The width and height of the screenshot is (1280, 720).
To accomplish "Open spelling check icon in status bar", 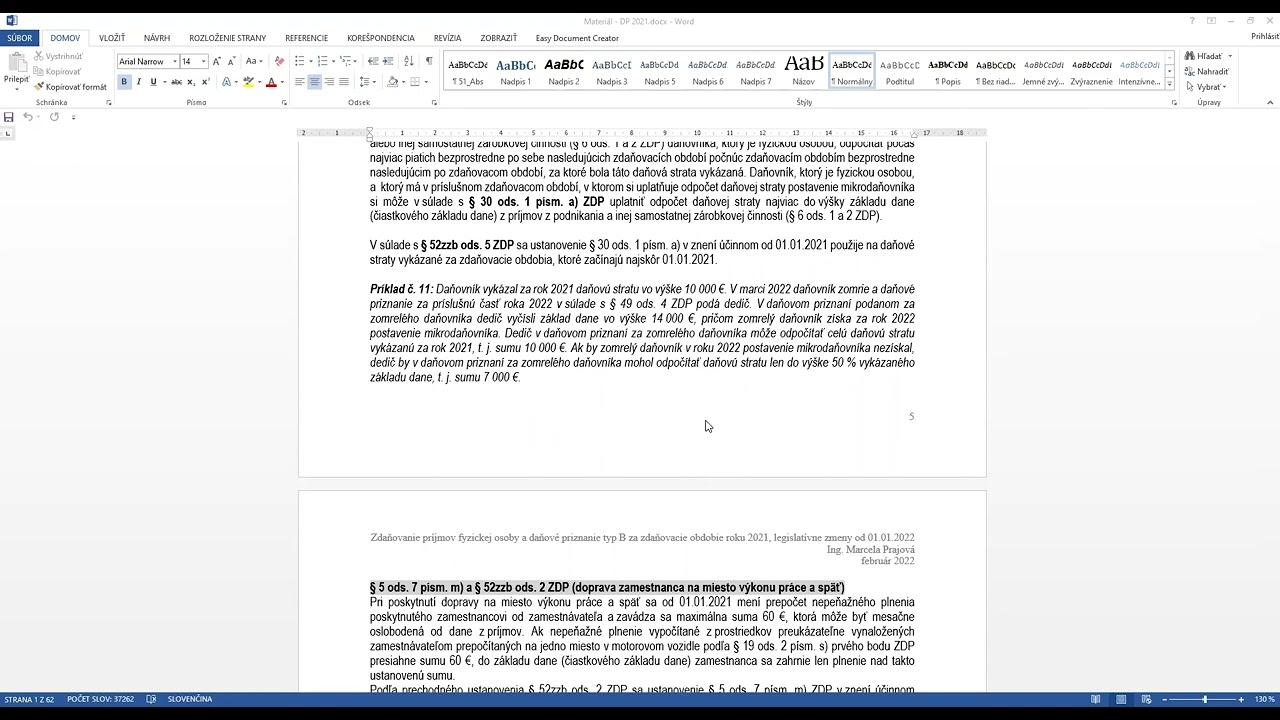I will click(151, 699).
